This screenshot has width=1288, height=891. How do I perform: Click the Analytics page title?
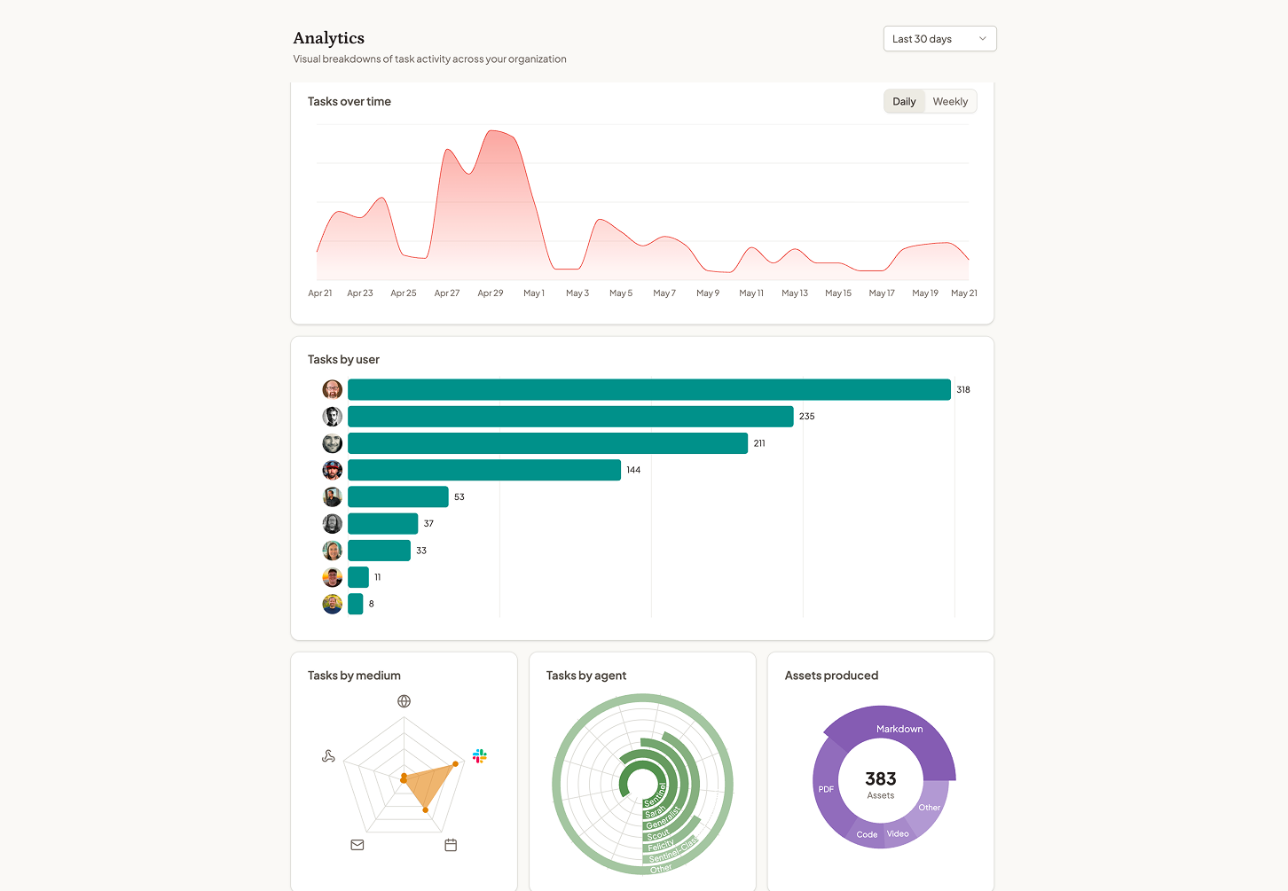[x=328, y=38]
